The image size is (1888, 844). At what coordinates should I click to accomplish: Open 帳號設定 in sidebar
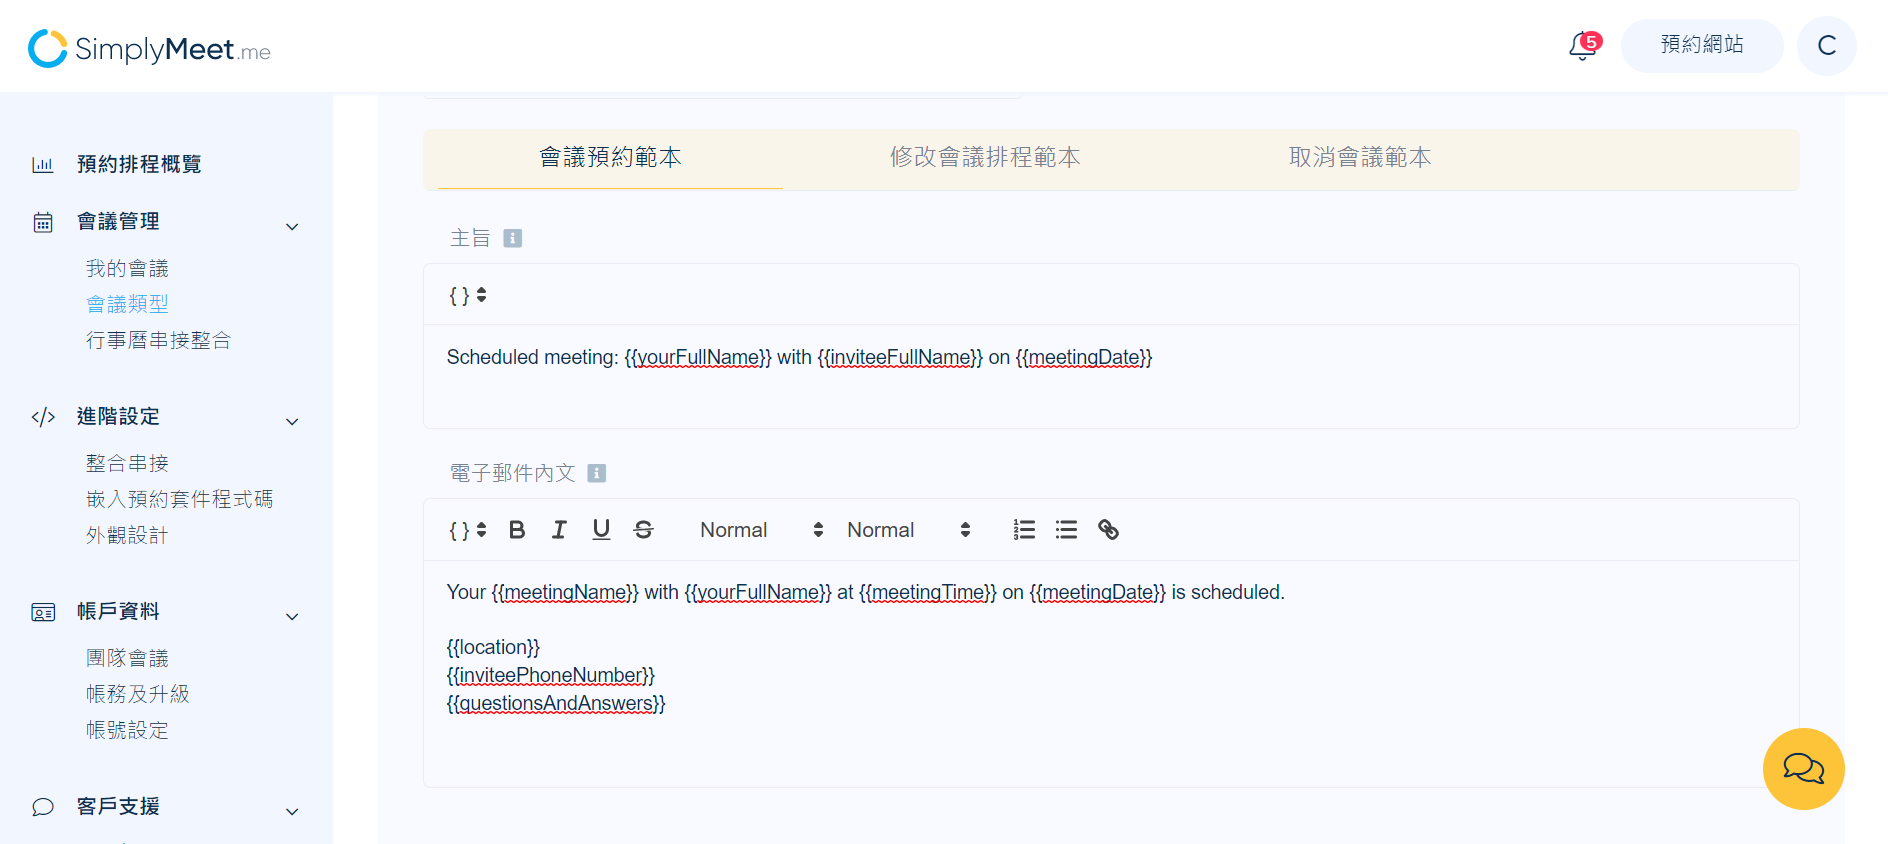(x=127, y=731)
